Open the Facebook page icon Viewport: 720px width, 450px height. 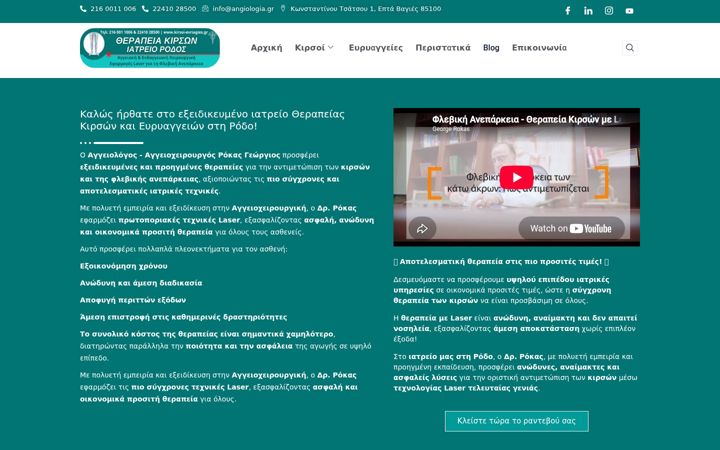coord(568,11)
